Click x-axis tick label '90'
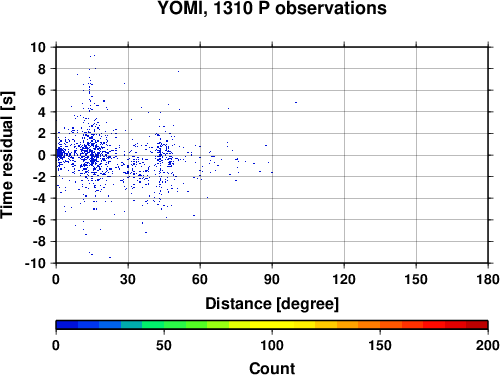500x375 pixels. coord(272,279)
